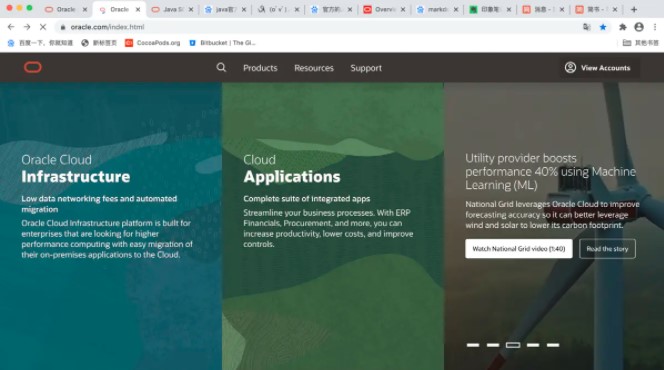Open the Bitbucket bookmark
This screenshot has height=370, width=664.
point(222,43)
